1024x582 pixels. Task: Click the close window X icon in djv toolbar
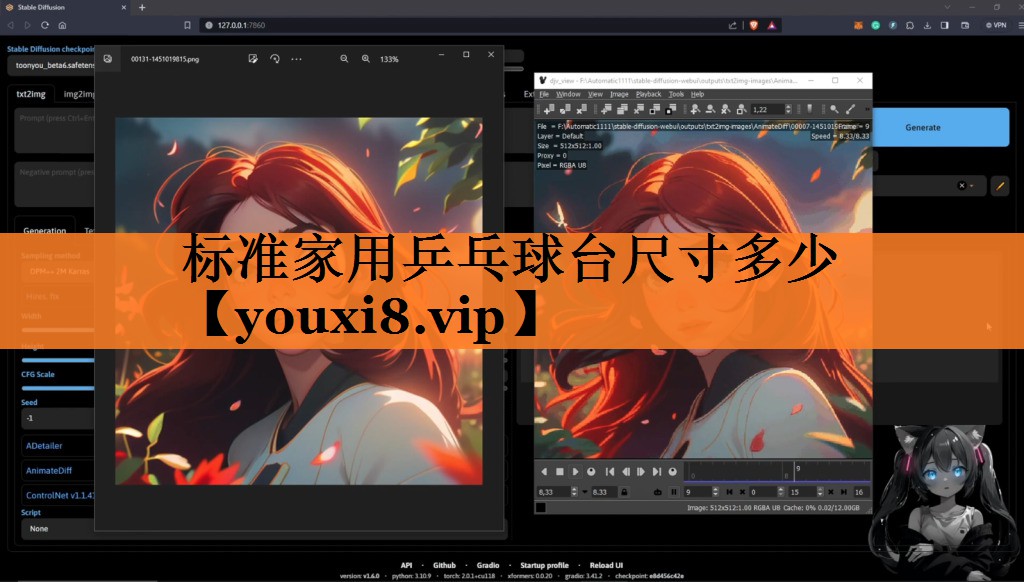coord(581,109)
